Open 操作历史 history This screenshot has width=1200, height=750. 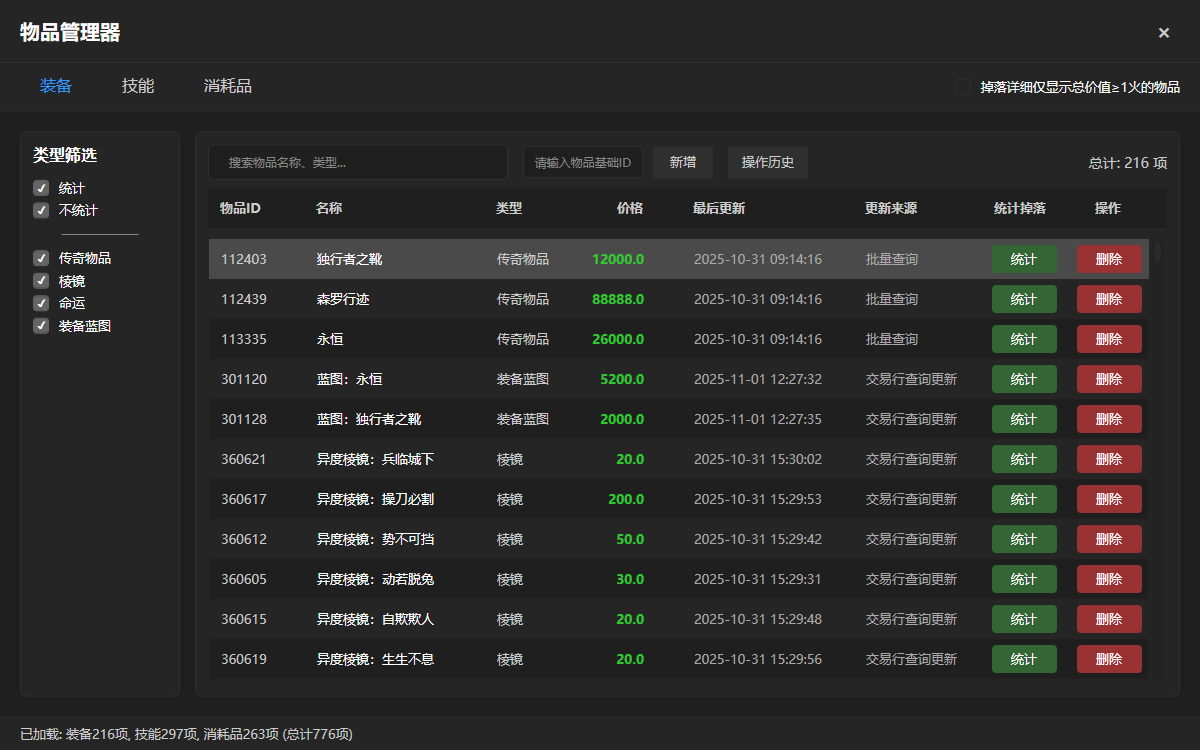tap(767, 162)
